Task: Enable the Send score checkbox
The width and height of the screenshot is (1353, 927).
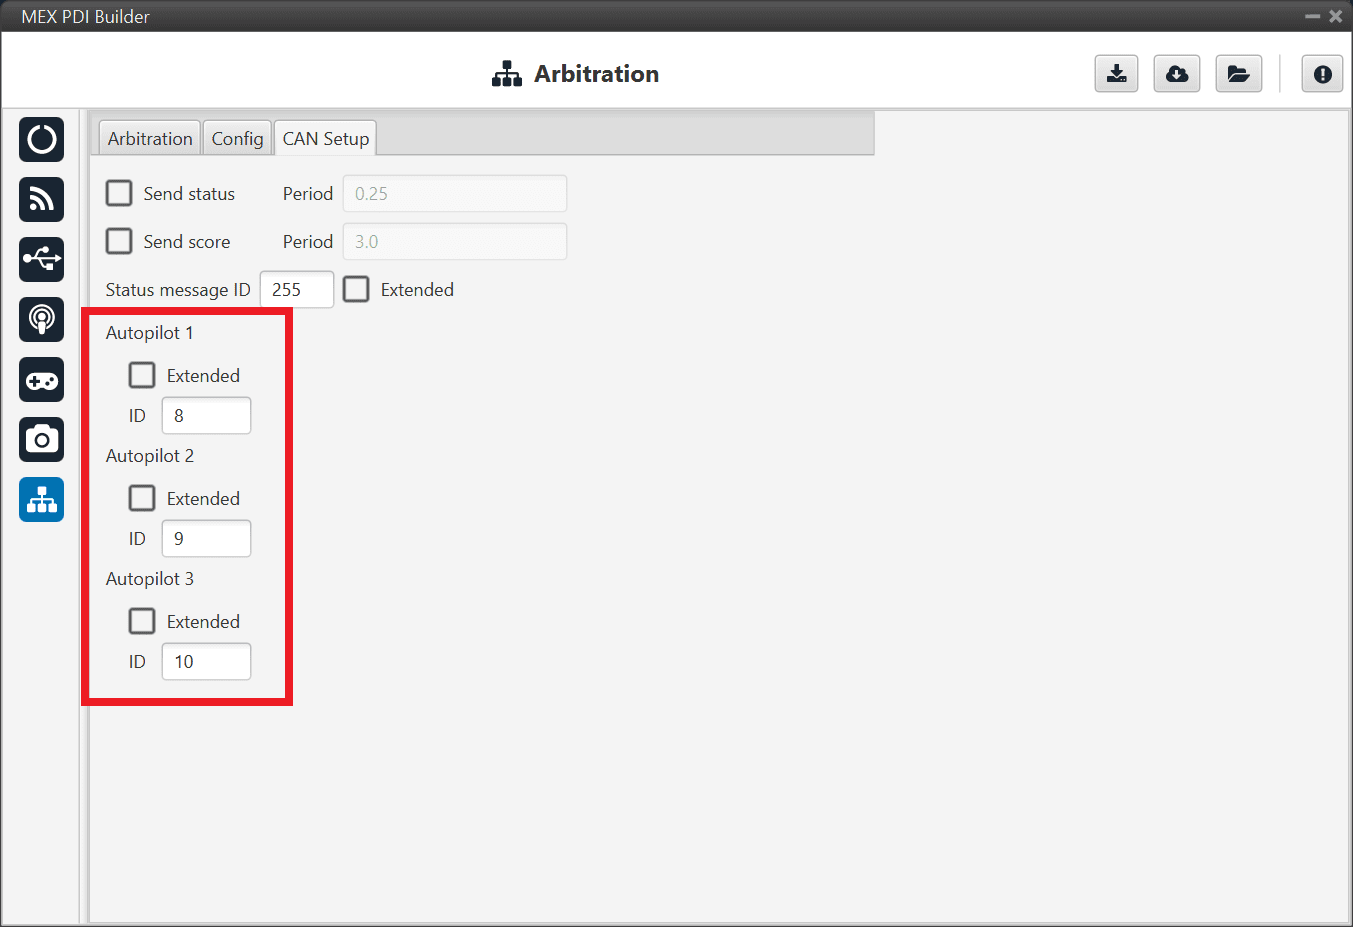Action: click(x=119, y=241)
